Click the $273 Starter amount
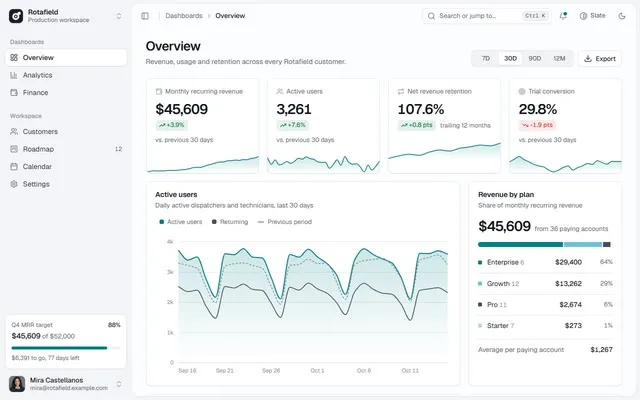 pyautogui.click(x=573, y=325)
